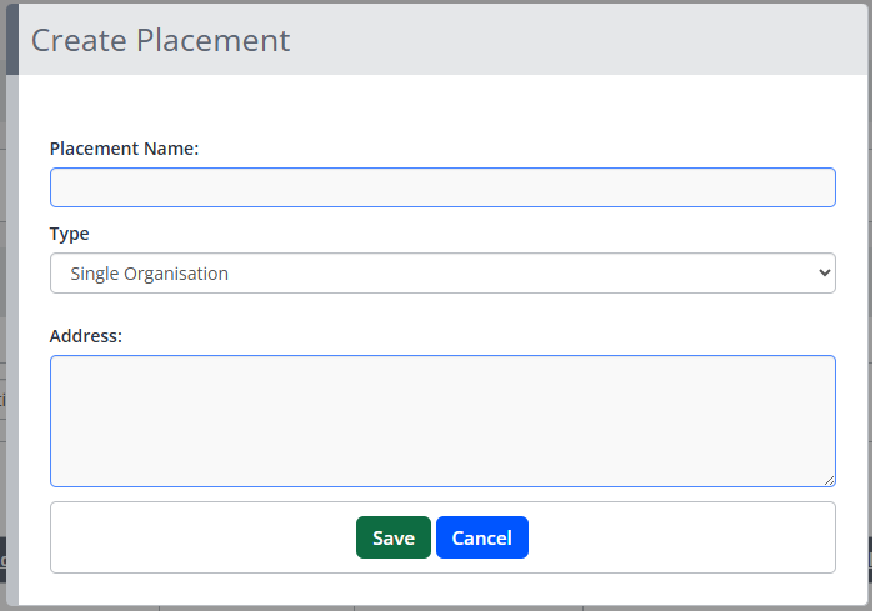The height and width of the screenshot is (611, 872).
Task: Click inside the Address text area
Action: [x=442, y=420]
